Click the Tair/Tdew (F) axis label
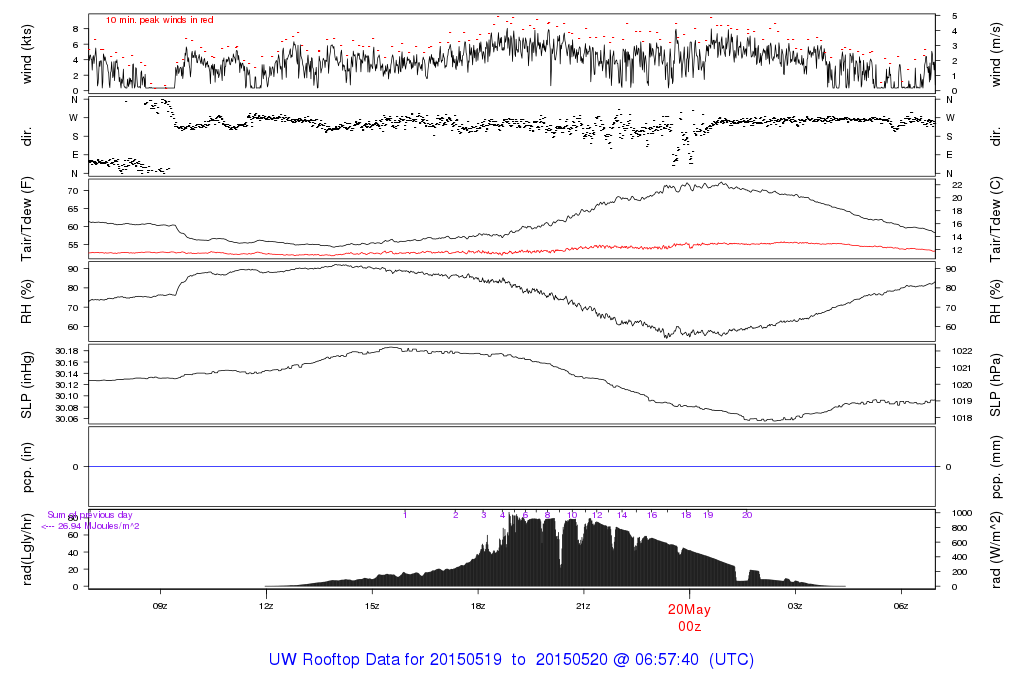1024x700 pixels. coord(27,219)
